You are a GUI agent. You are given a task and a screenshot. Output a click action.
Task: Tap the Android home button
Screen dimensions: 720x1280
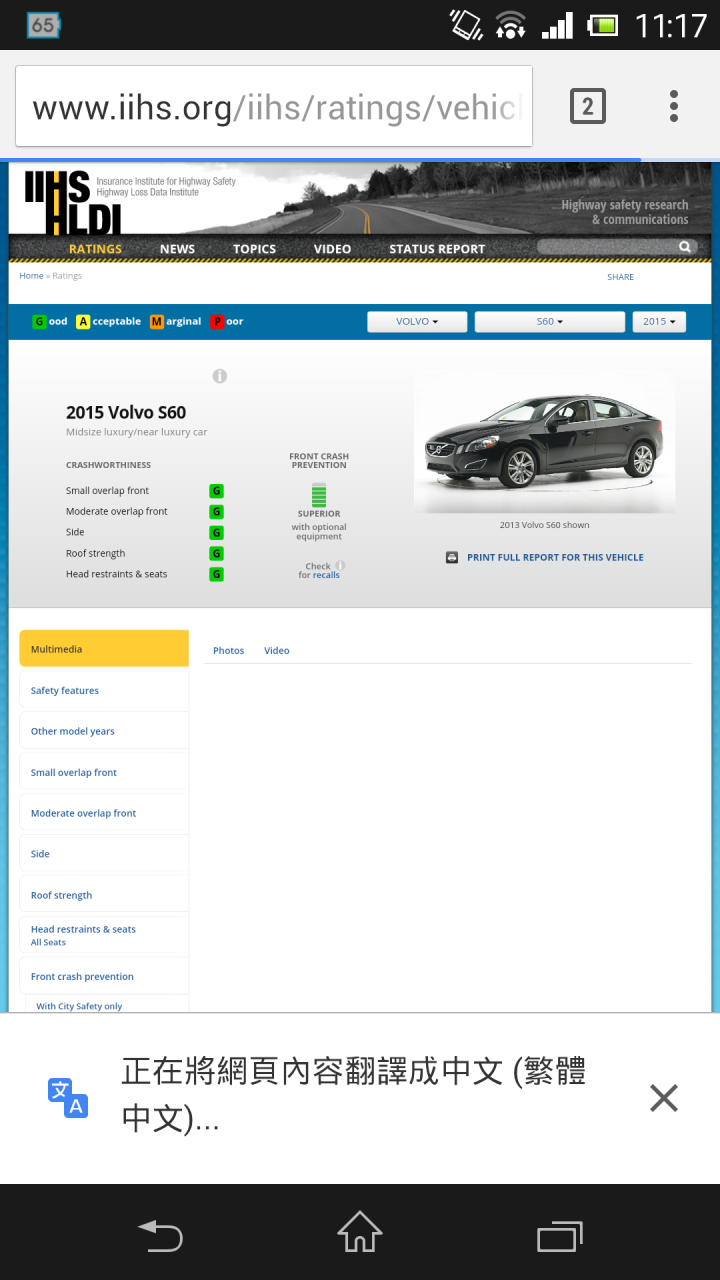click(x=360, y=1232)
